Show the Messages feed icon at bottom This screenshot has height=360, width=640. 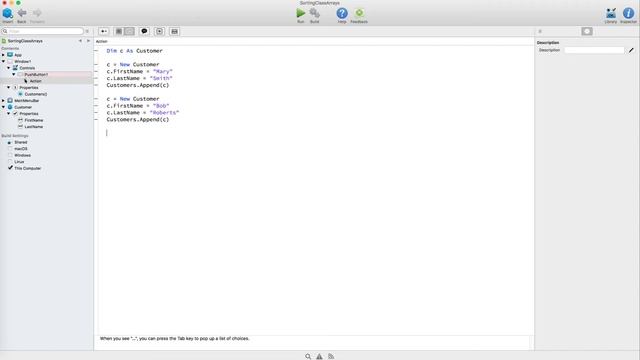(331, 356)
